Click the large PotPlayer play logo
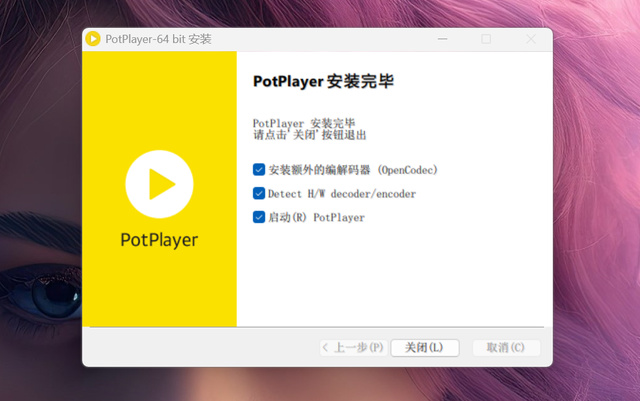 (x=159, y=184)
